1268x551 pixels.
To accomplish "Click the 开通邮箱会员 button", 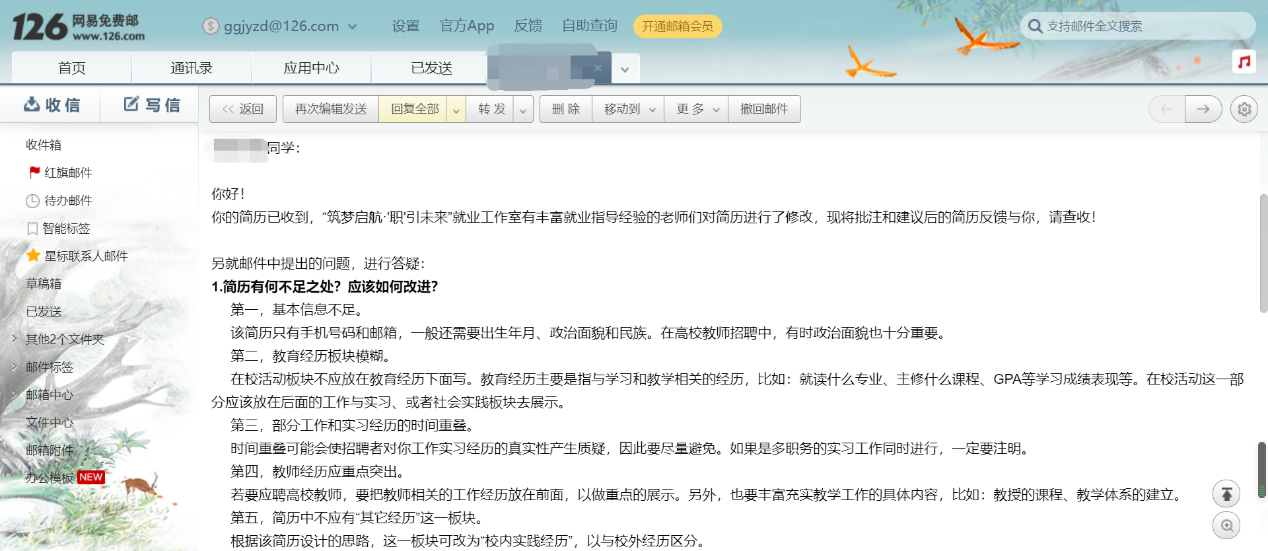I will click(x=677, y=26).
